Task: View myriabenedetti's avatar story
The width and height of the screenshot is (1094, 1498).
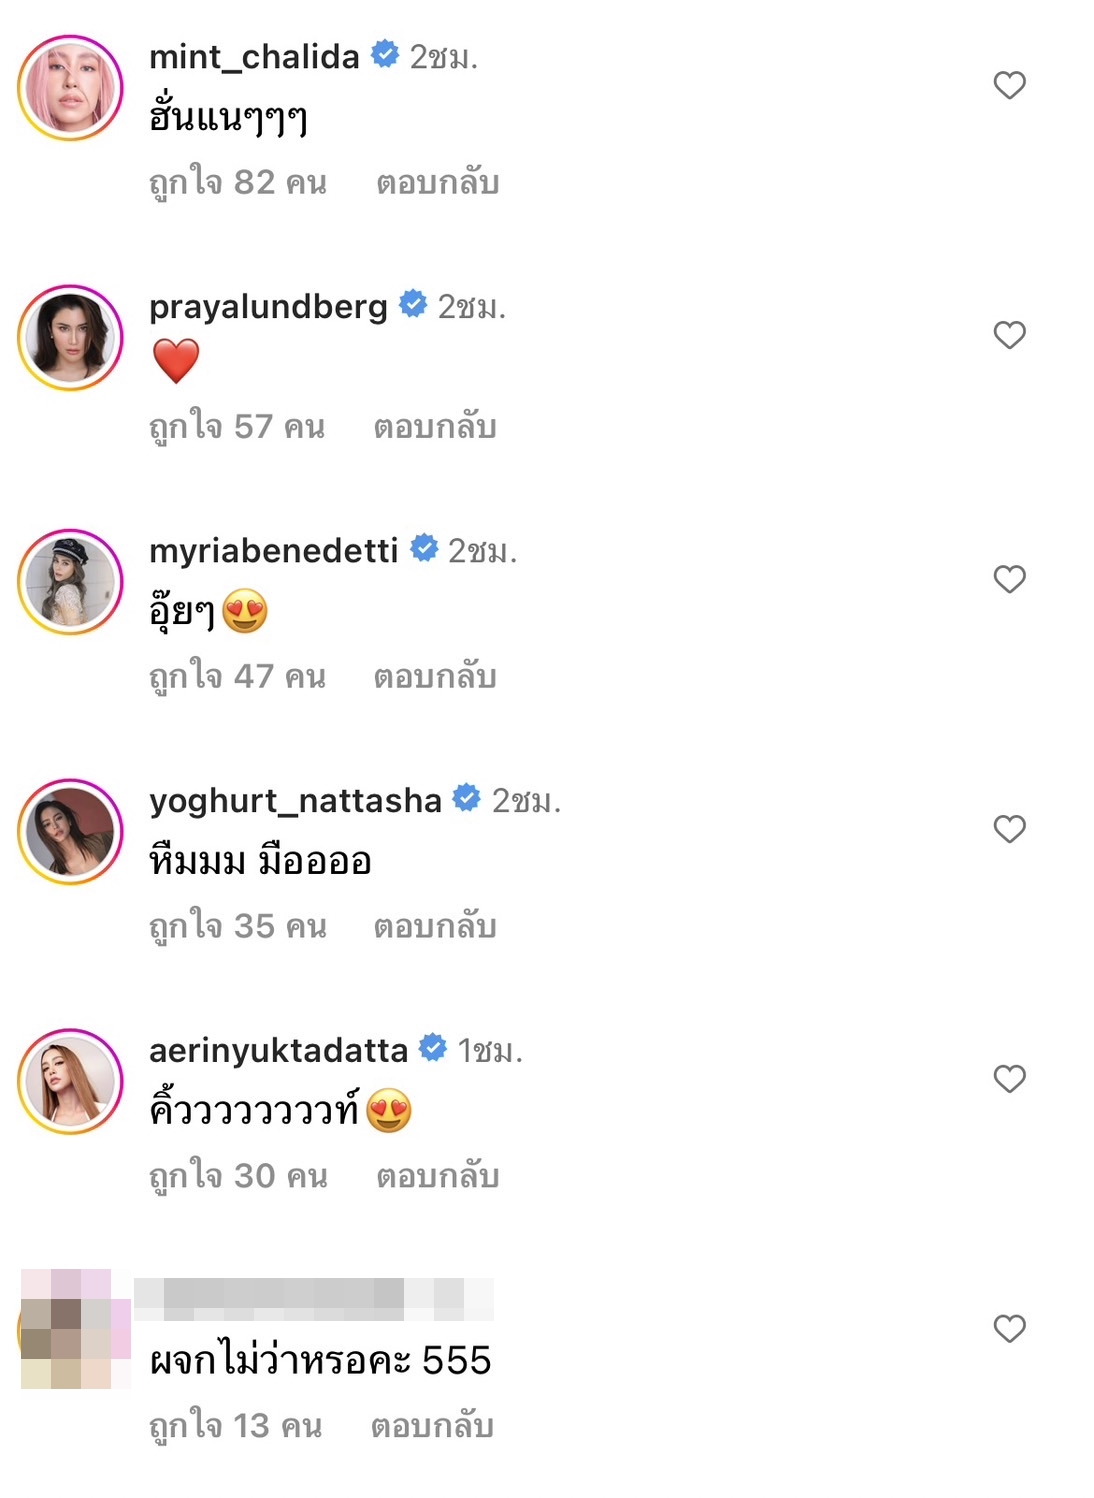Action: coord(70,582)
